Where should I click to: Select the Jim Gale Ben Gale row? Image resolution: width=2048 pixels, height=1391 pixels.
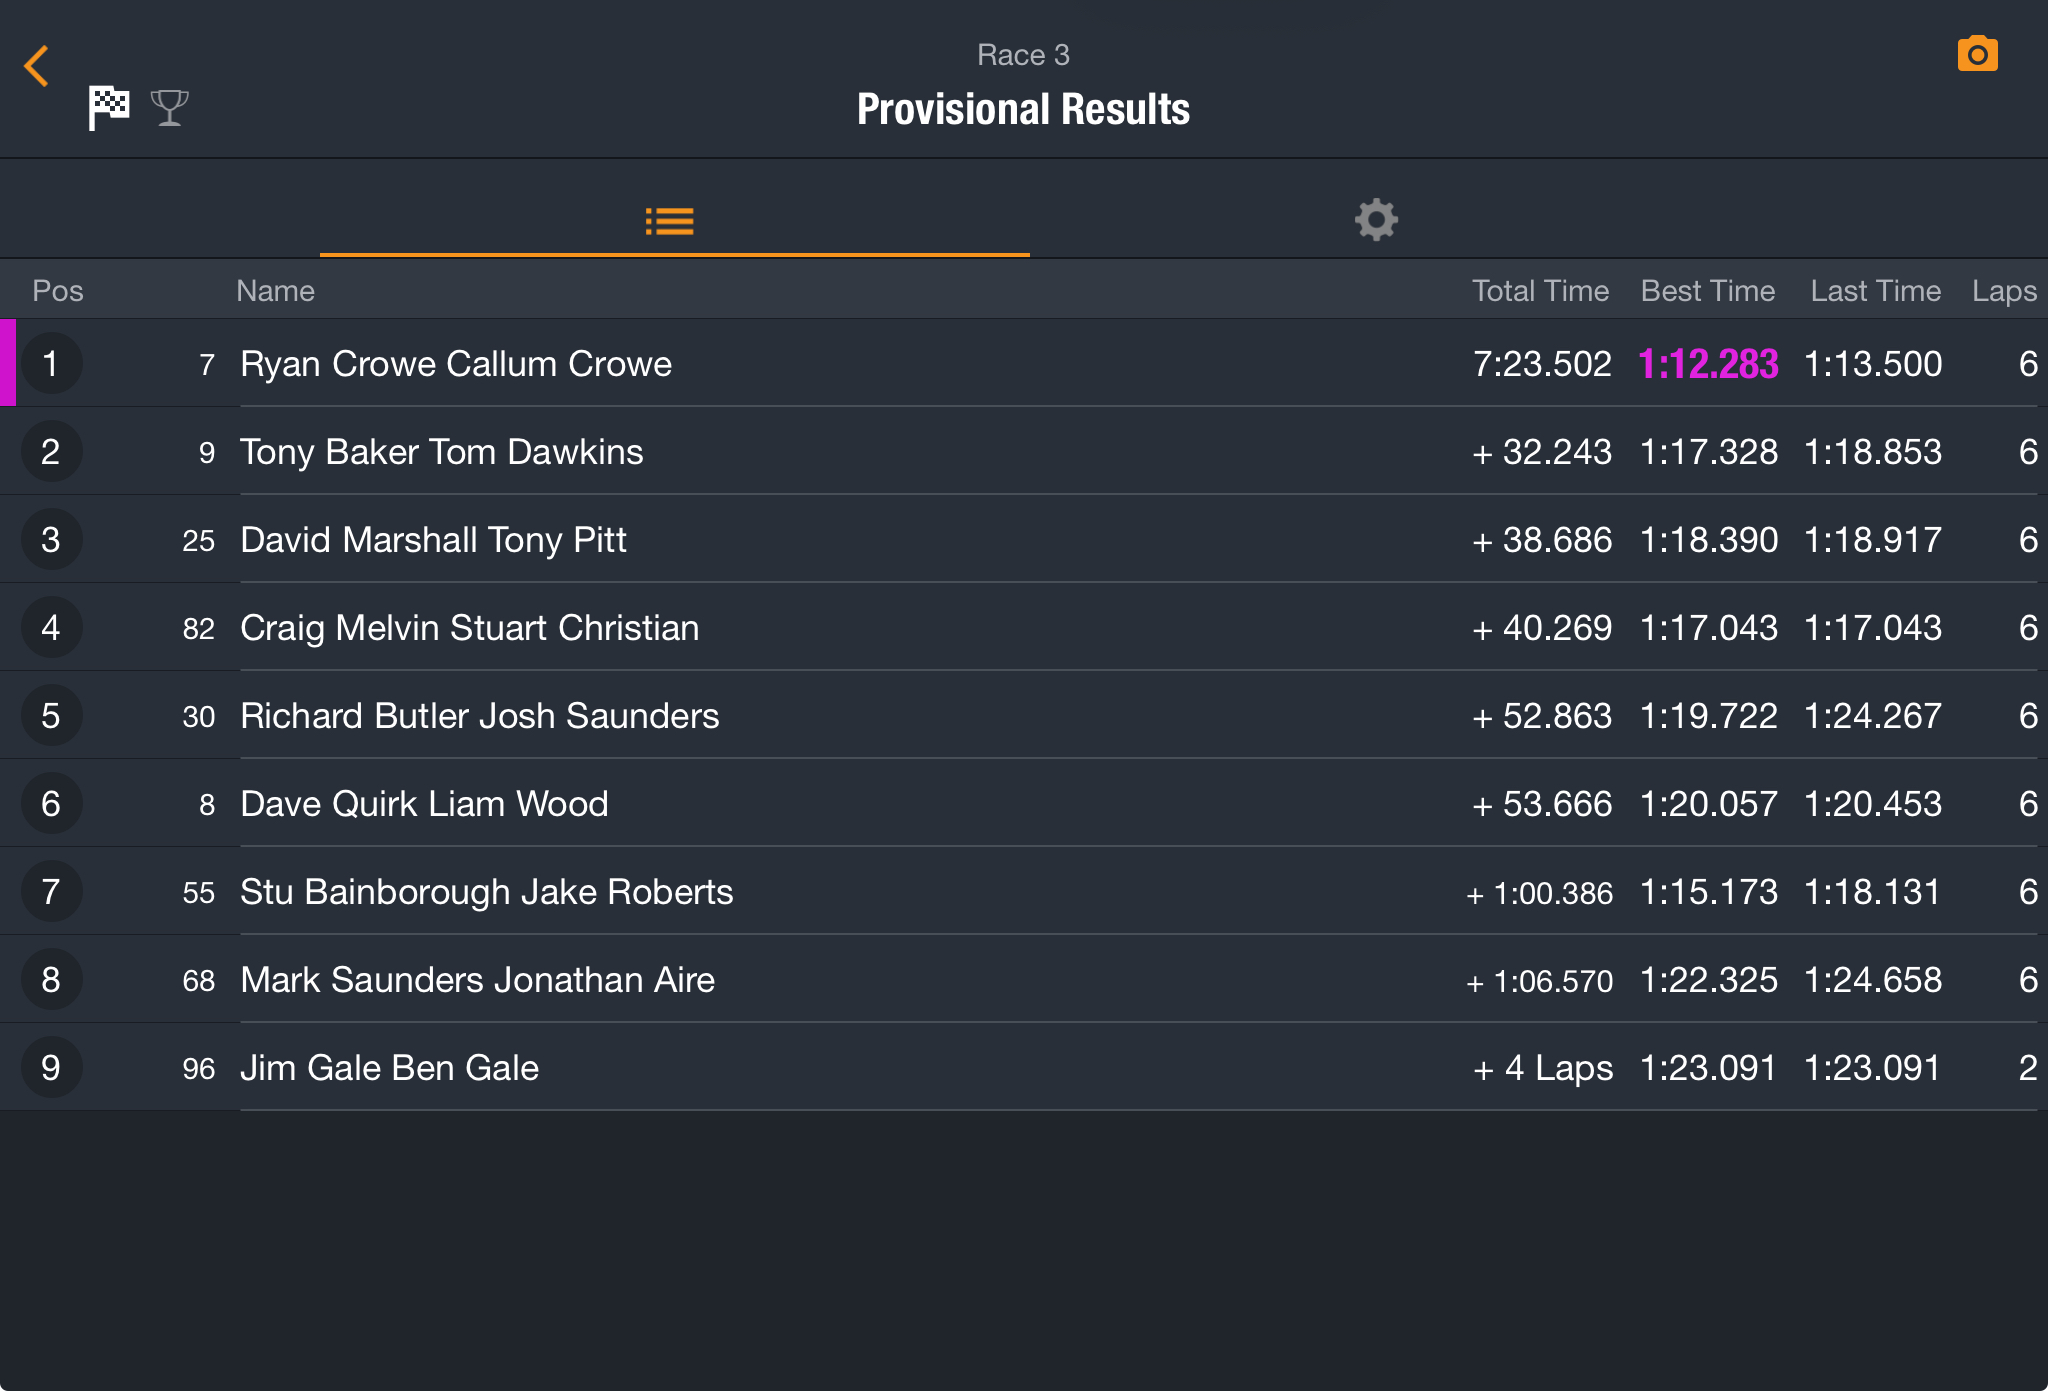click(1024, 1067)
